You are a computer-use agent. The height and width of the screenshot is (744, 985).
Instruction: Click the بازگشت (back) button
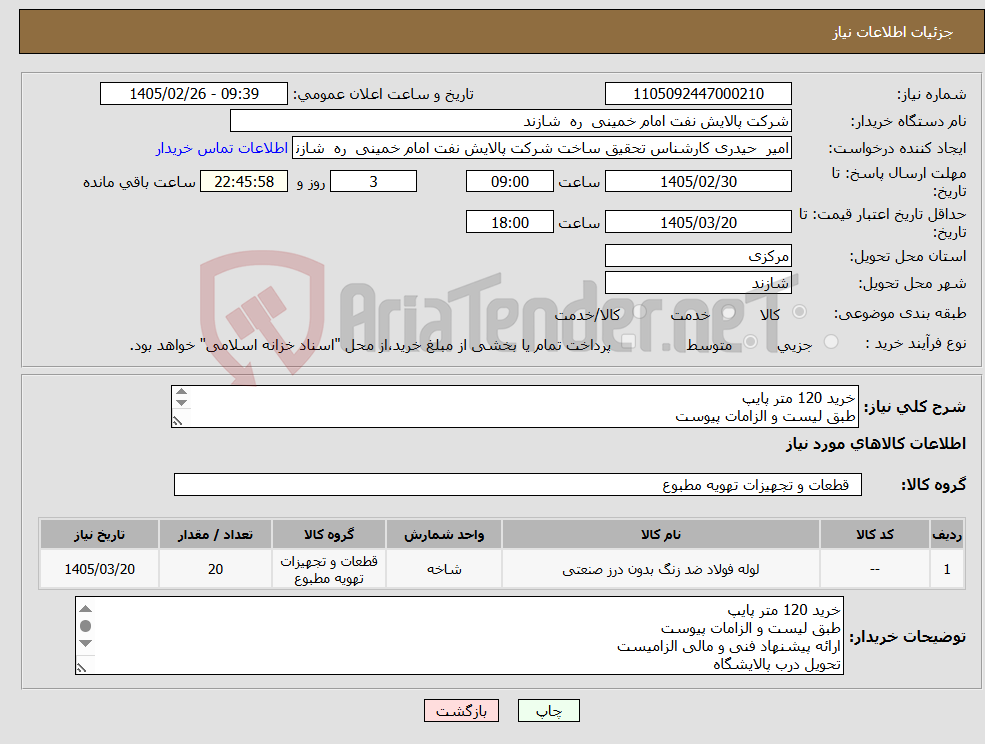[461, 711]
